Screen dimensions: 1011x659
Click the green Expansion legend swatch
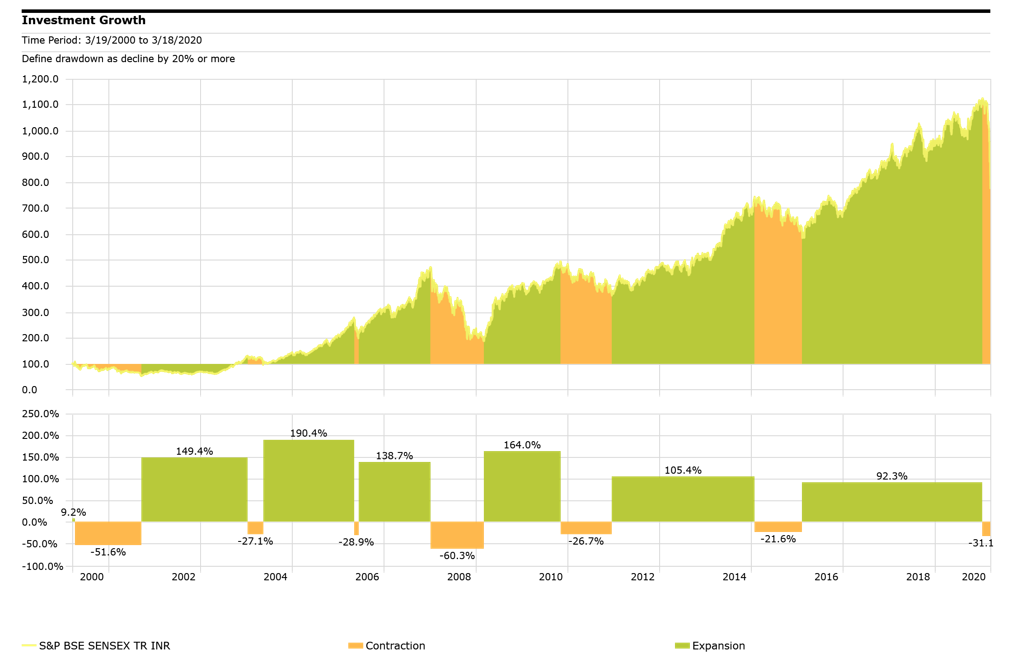coord(683,646)
